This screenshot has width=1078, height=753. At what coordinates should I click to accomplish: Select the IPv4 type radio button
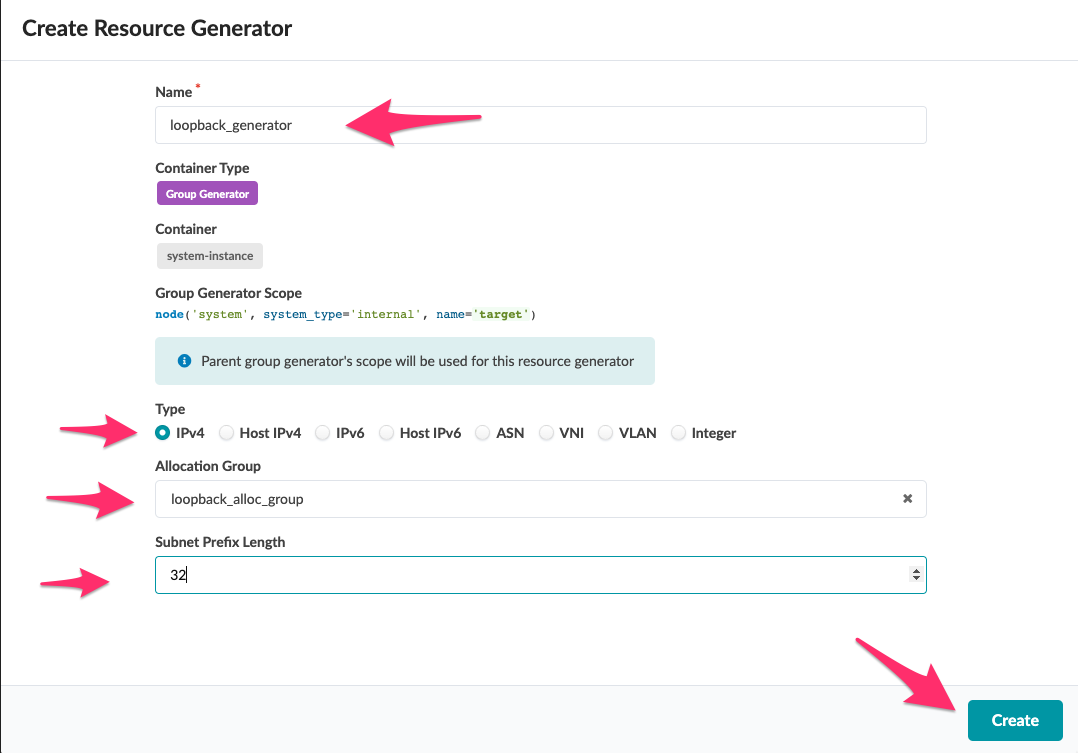[162, 432]
